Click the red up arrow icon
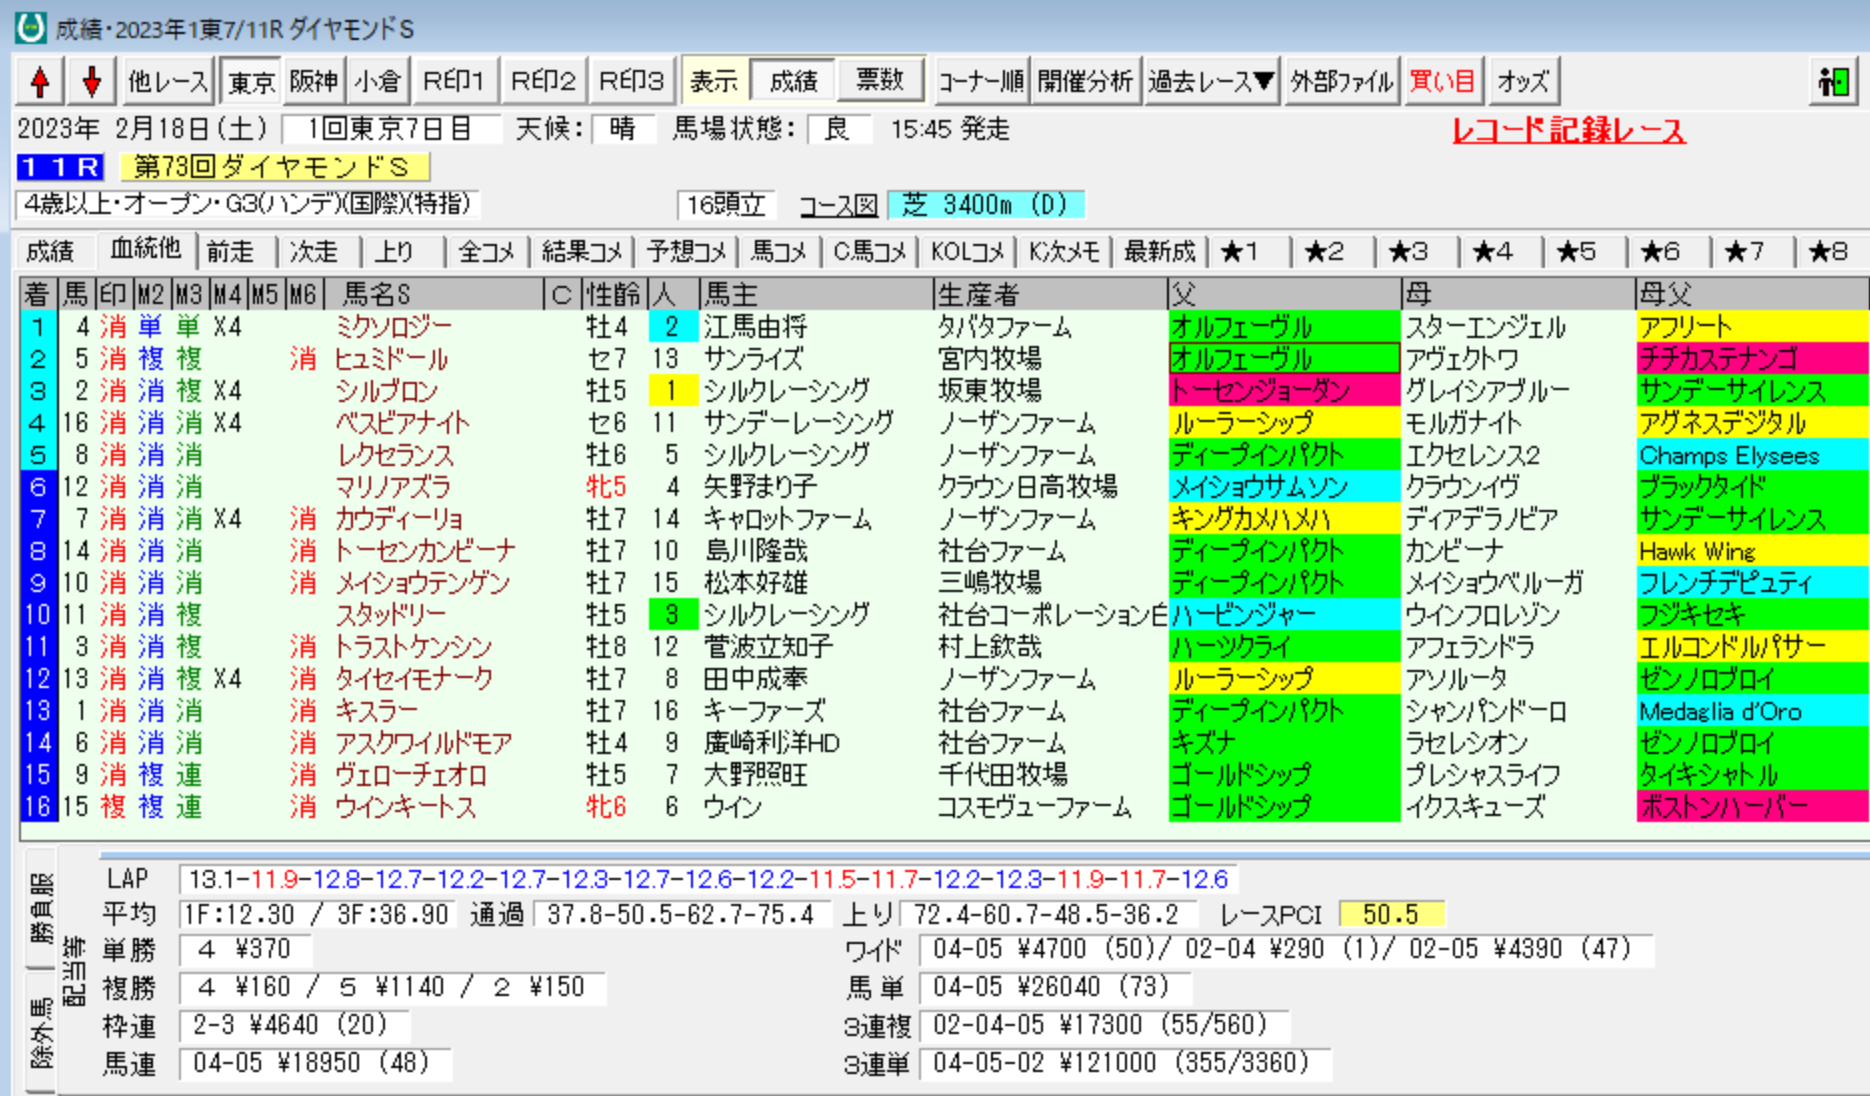The height and width of the screenshot is (1096, 1870). point(41,81)
